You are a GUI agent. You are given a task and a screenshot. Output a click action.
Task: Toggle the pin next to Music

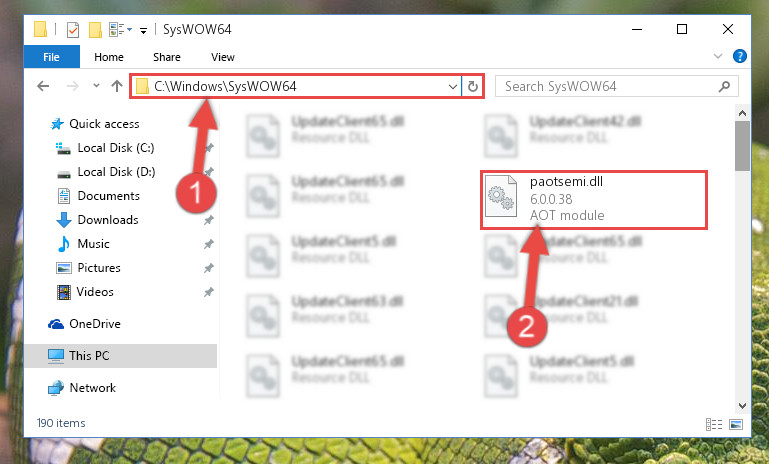(x=209, y=244)
